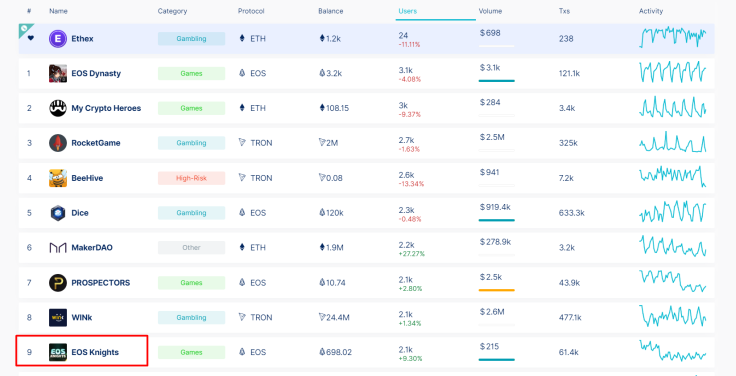Click the Gambling tag on RocketGame row
Screen dimensions: 736x376
click(x=192, y=143)
